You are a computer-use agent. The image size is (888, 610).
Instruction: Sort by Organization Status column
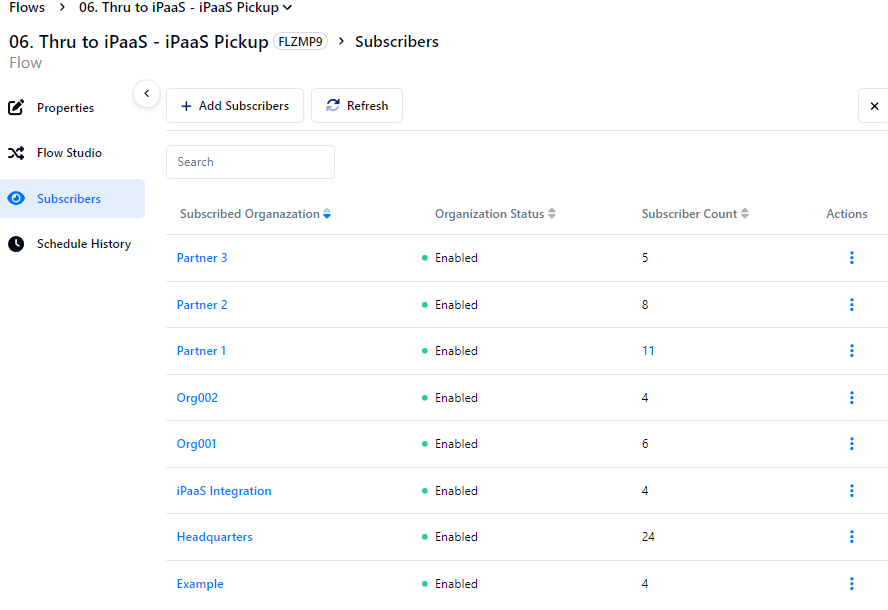tap(551, 214)
